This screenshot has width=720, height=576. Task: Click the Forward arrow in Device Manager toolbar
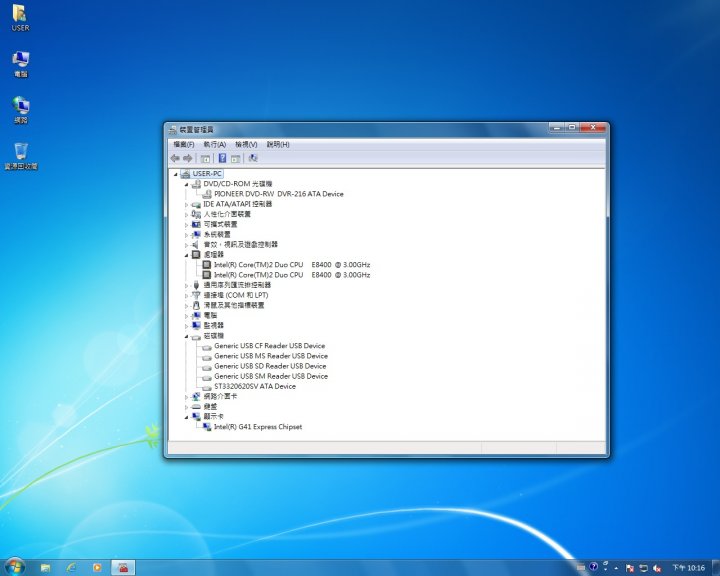[187, 158]
